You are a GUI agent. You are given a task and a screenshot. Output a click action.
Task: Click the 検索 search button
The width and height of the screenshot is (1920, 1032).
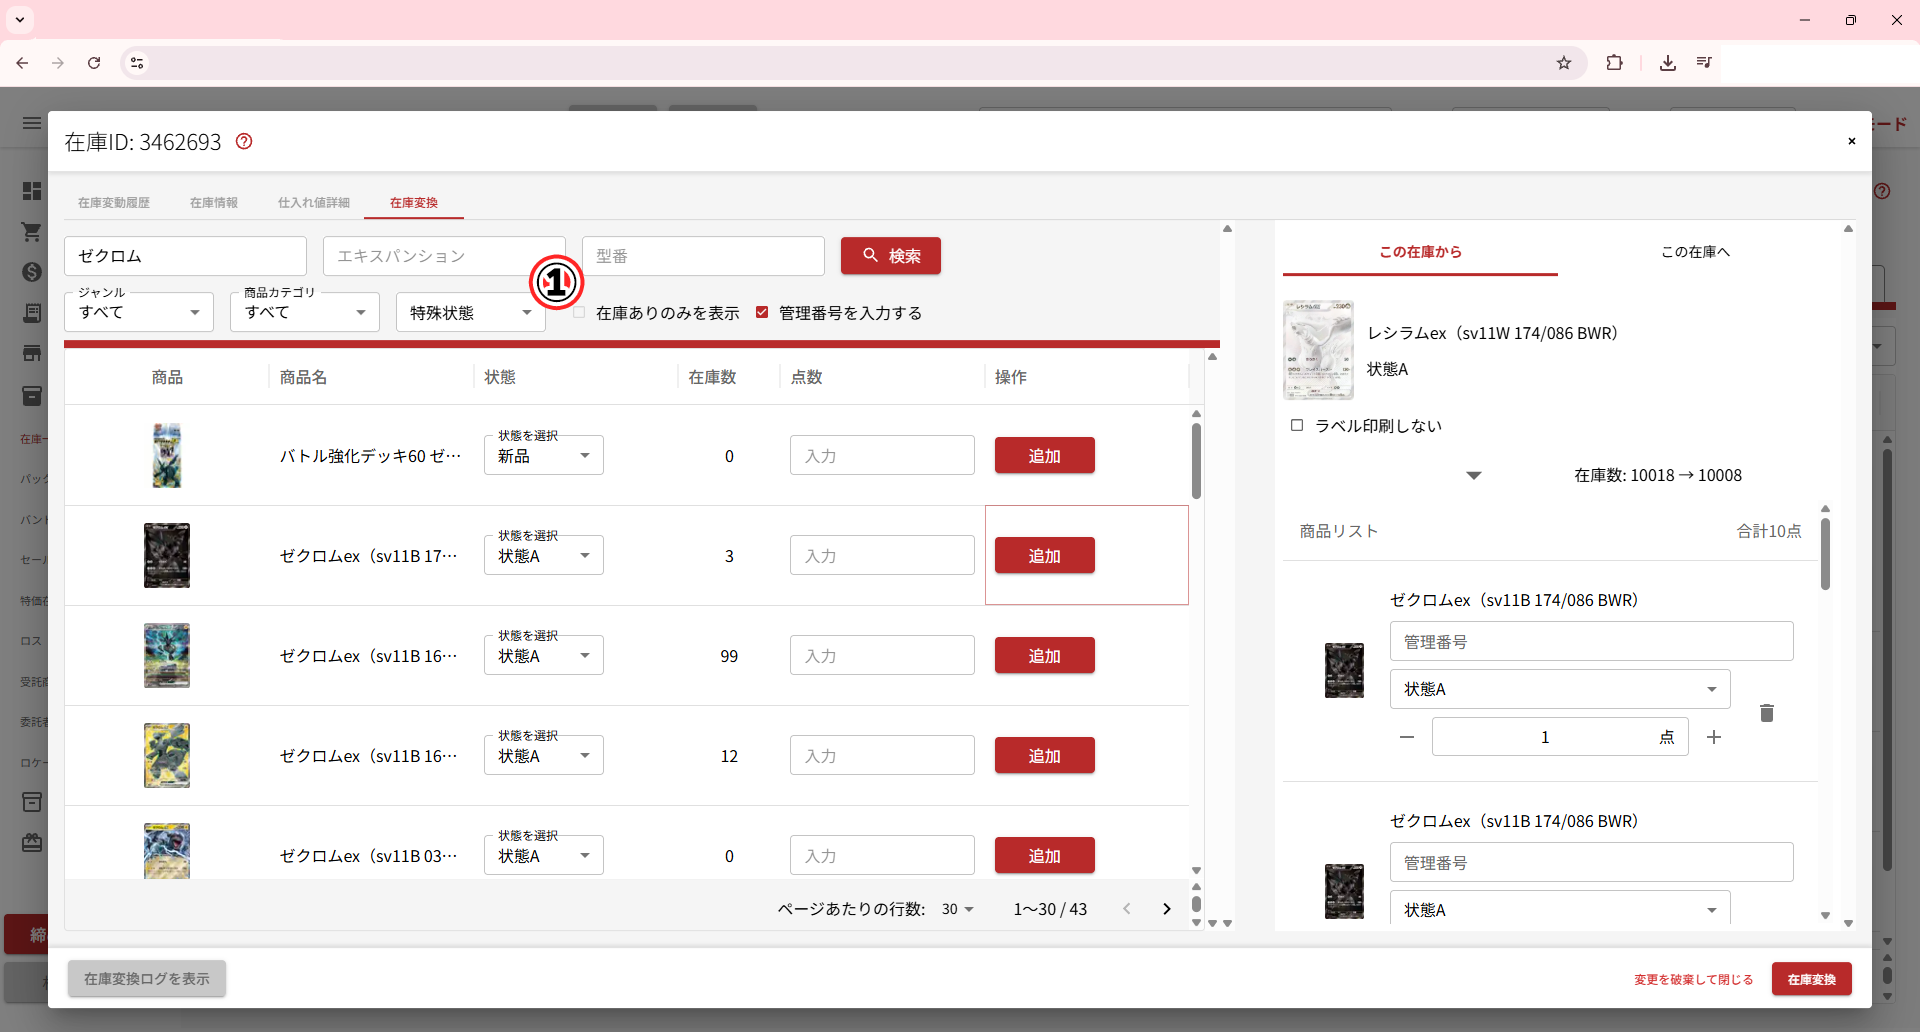tap(890, 256)
